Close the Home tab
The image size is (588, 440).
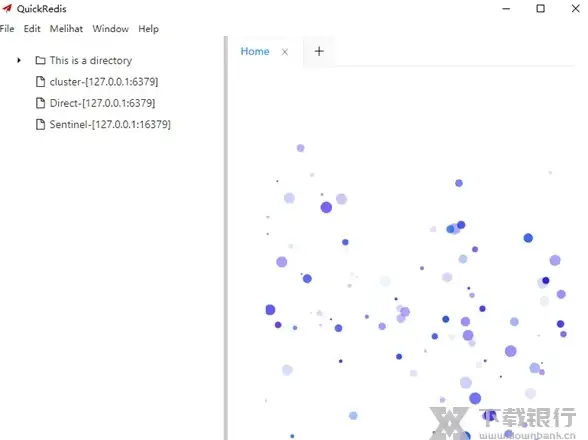(x=285, y=52)
